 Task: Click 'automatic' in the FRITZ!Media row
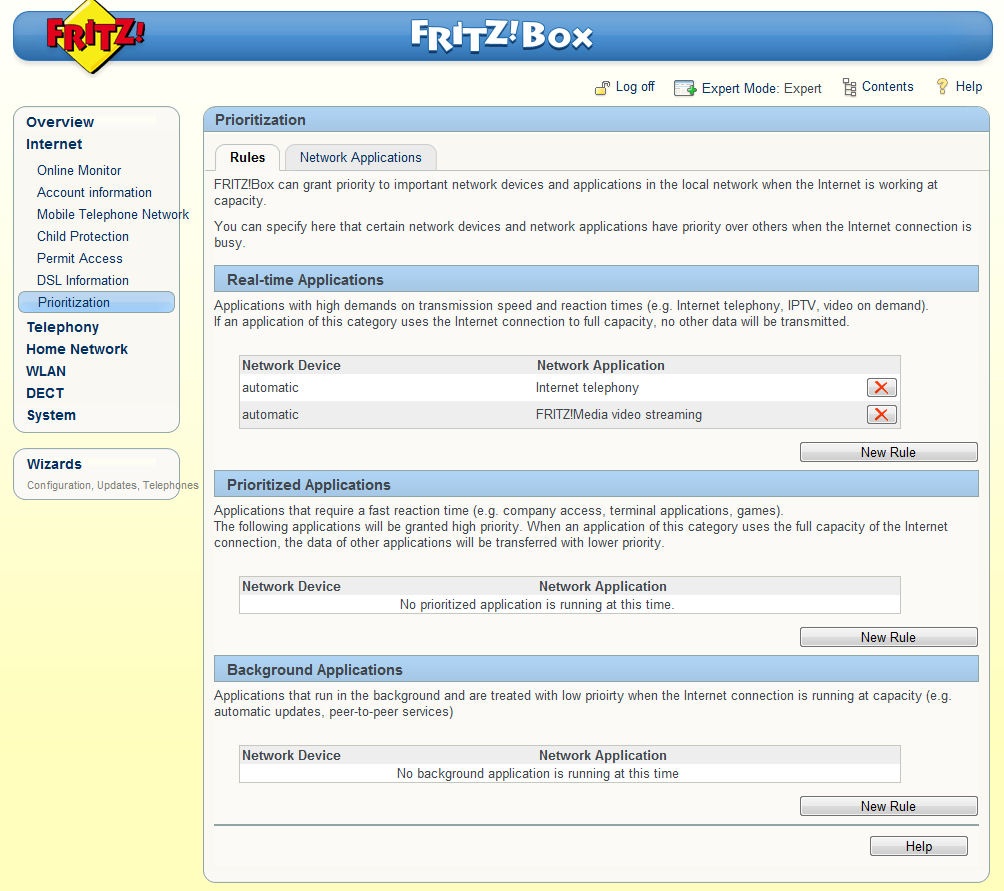(x=270, y=414)
